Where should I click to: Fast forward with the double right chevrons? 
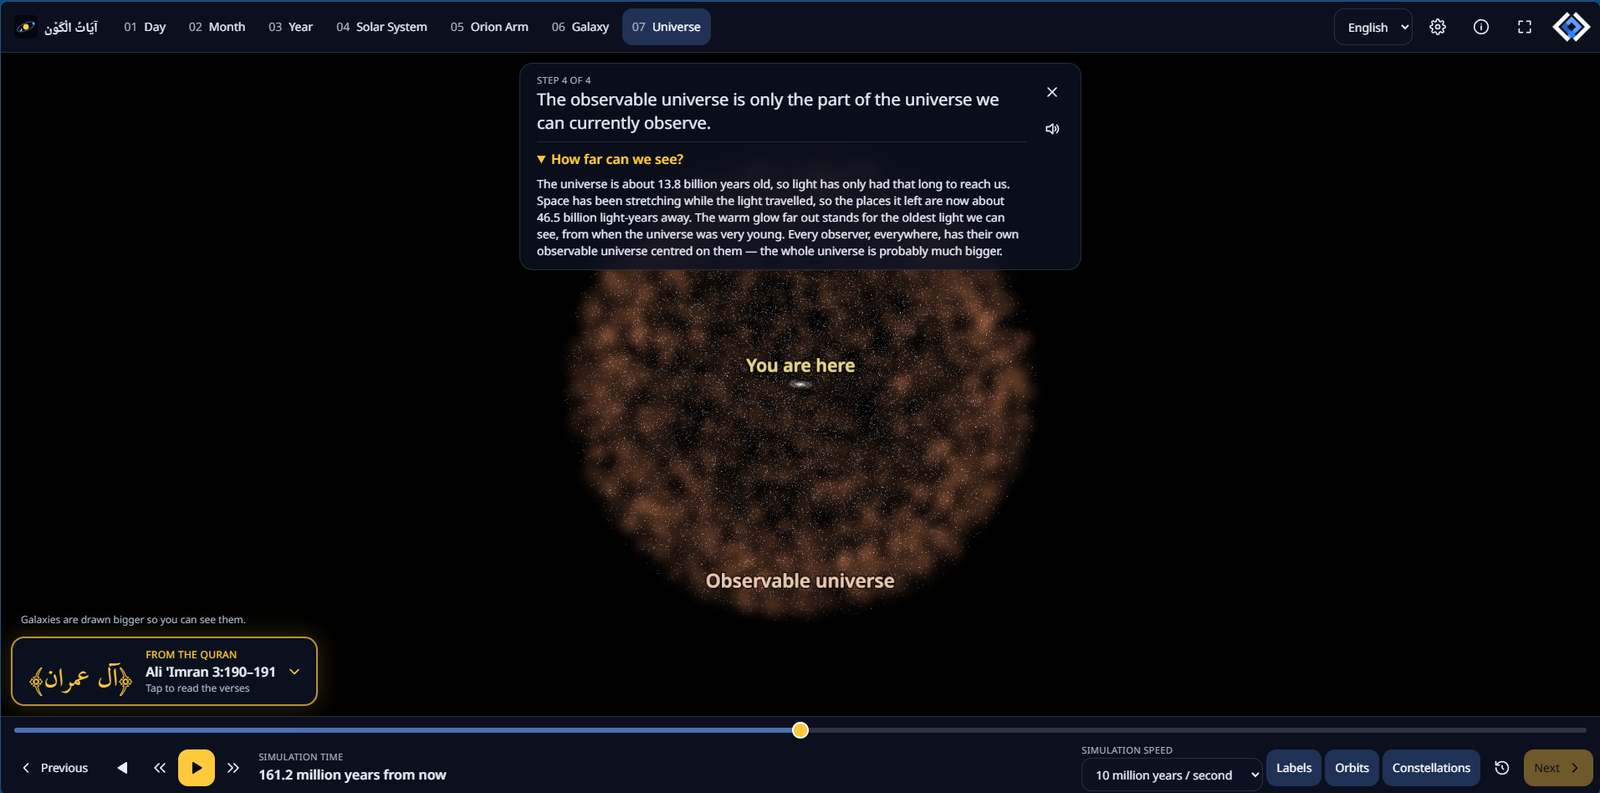click(x=233, y=768)
